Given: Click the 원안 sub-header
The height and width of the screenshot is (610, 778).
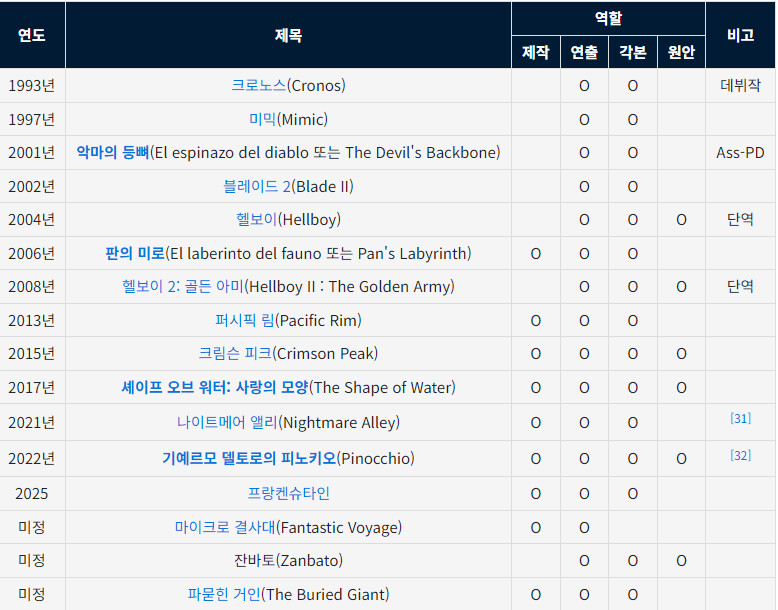Looking at the screenshot, I should (x=681, y=52).
